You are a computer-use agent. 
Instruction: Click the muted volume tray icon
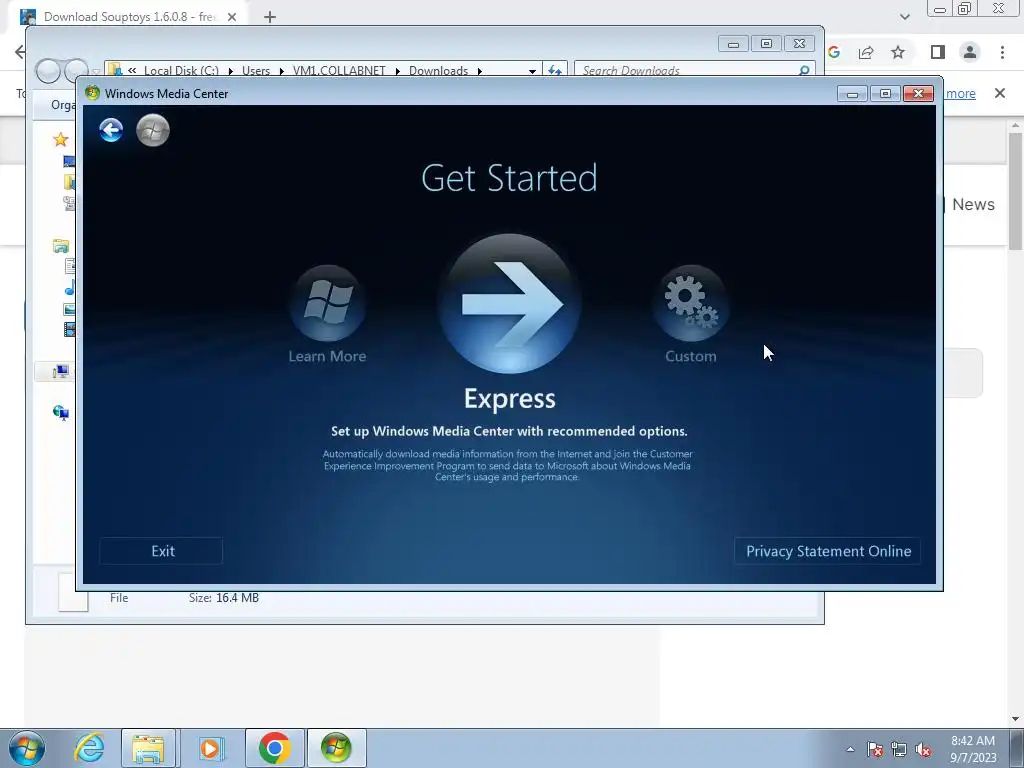pyautogui.click(x=923, y=749)
